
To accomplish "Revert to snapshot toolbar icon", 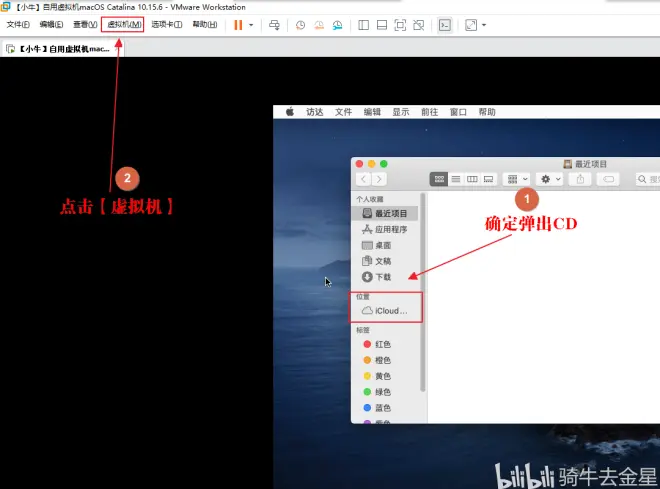I will click(319, 25).
